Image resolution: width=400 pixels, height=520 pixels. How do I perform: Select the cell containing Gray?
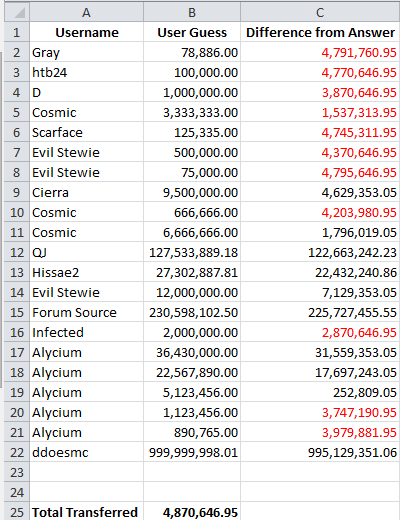click(x=86, y=52)
